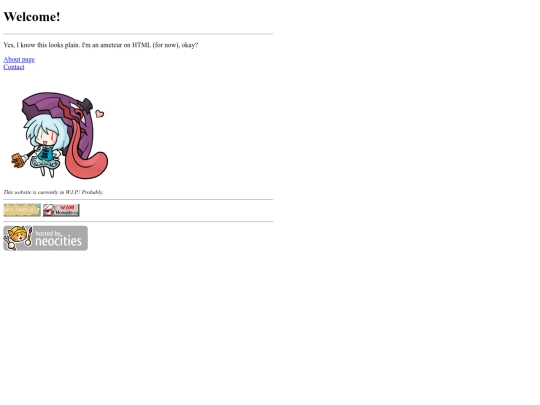The height and width of the screenshot is (405, 540).
Task: Click the brown sign held by chibi
Action: pyautogui.click(x=17, y=160)
